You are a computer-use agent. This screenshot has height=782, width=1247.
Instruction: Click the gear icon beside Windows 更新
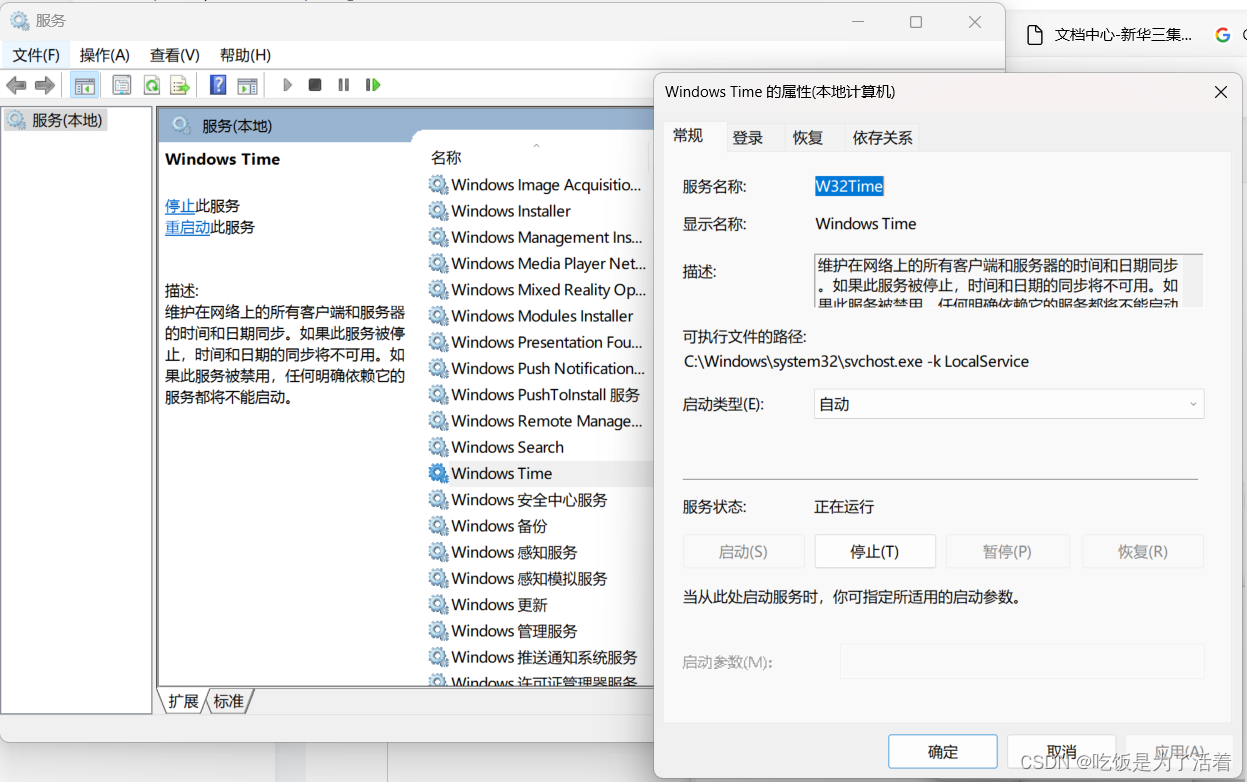click(x=438, y=604)
